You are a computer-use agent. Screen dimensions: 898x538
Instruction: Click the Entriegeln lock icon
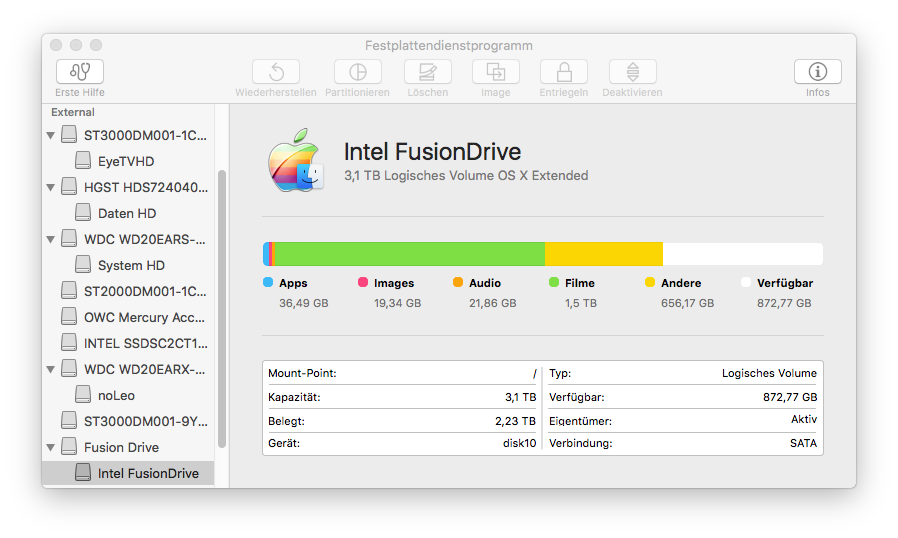[564, 72]
